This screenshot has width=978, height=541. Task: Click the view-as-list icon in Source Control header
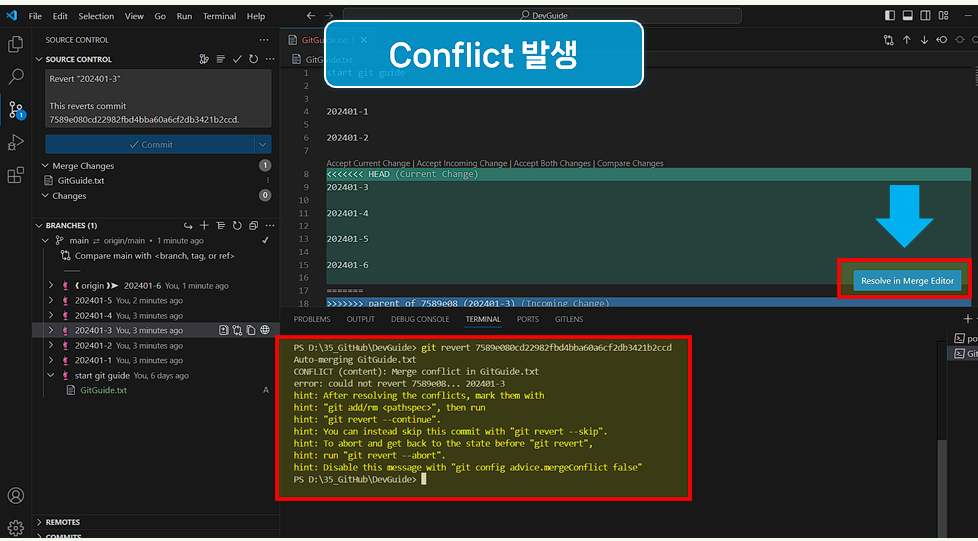(221, 59)
